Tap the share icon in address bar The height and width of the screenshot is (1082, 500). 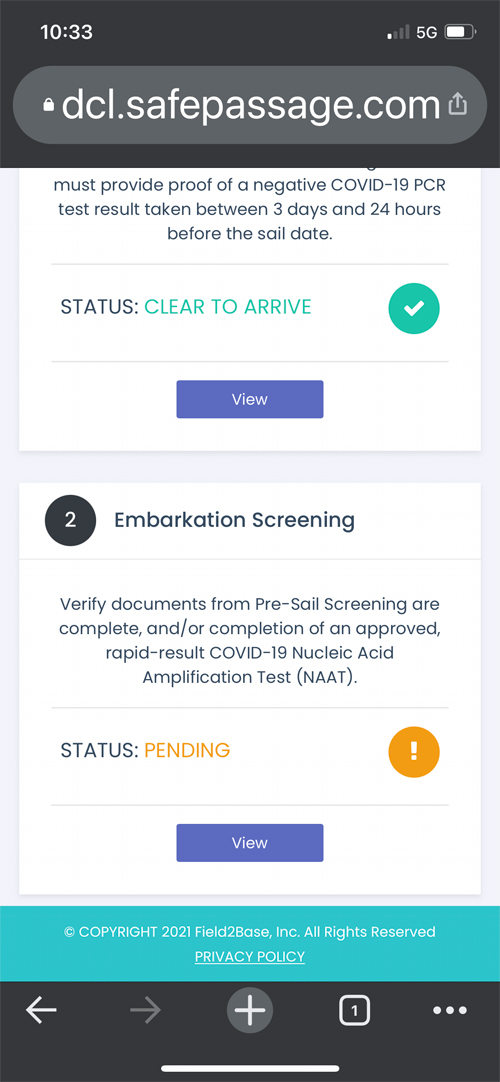pos(458,105)
